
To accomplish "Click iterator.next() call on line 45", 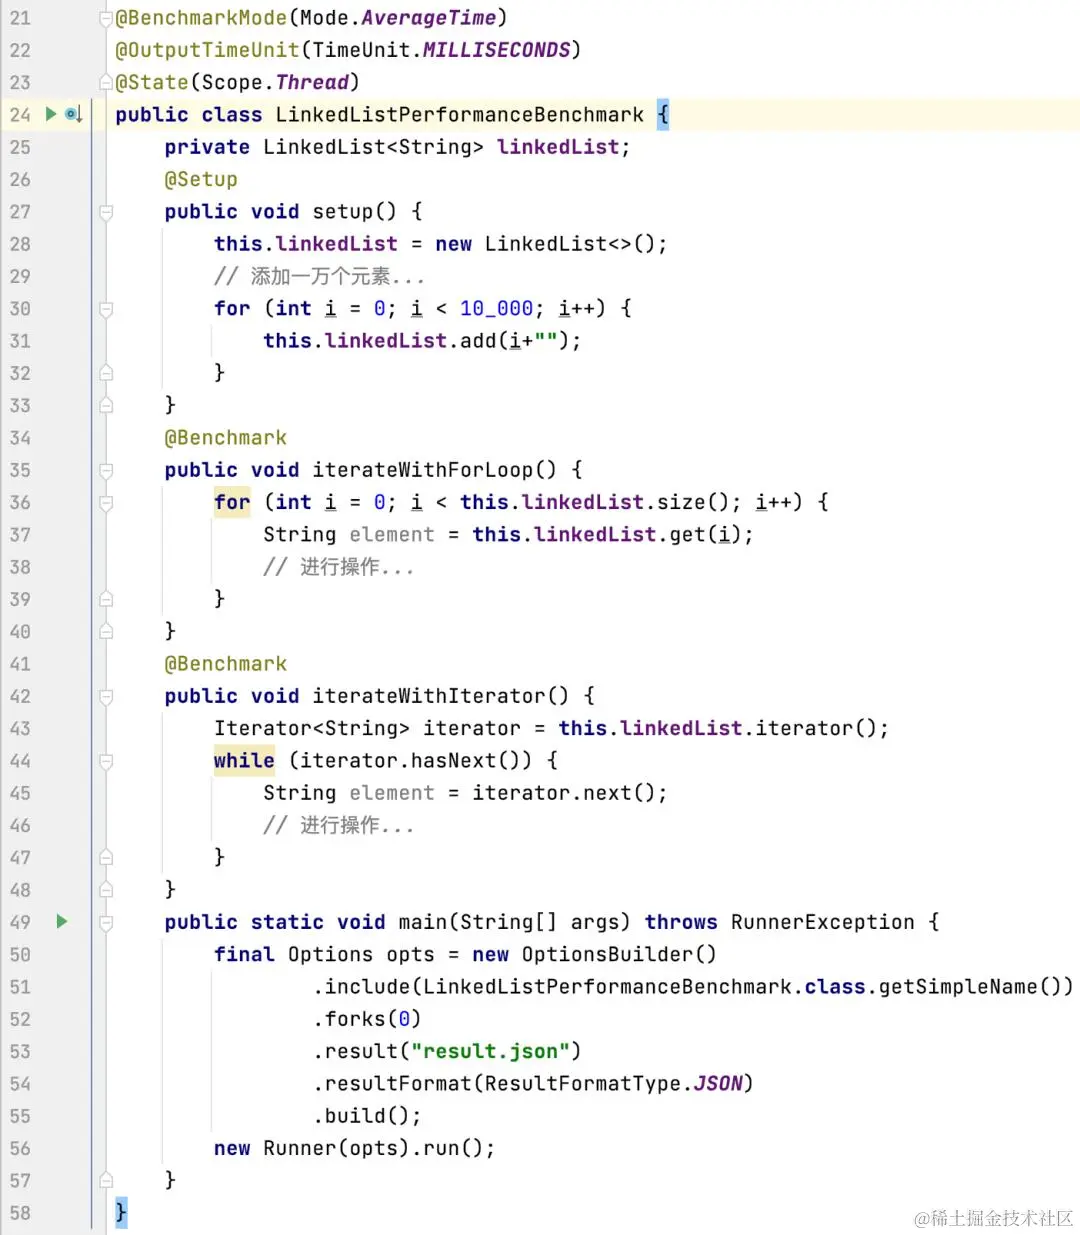I will coord(564,793).
